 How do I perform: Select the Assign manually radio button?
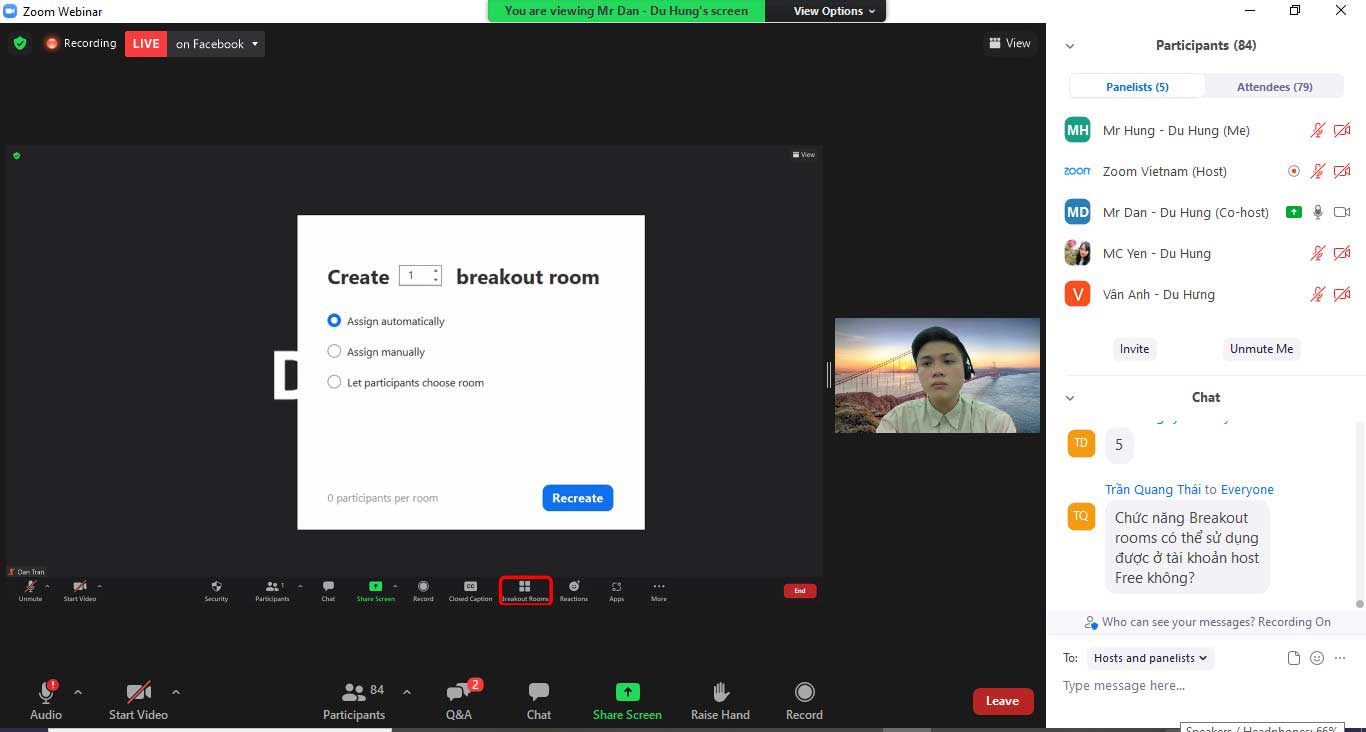click(x=333, y=352)
